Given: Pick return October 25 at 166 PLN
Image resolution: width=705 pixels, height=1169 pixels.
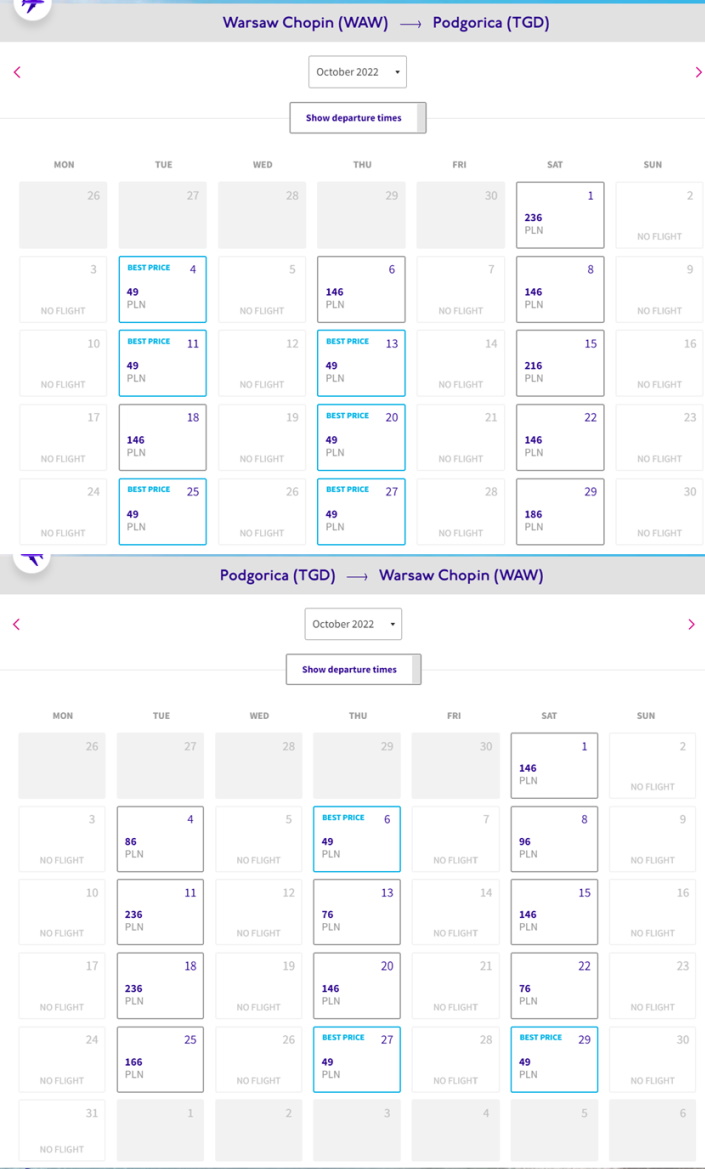Looking at the screenshot, I should click(160, 1059).
